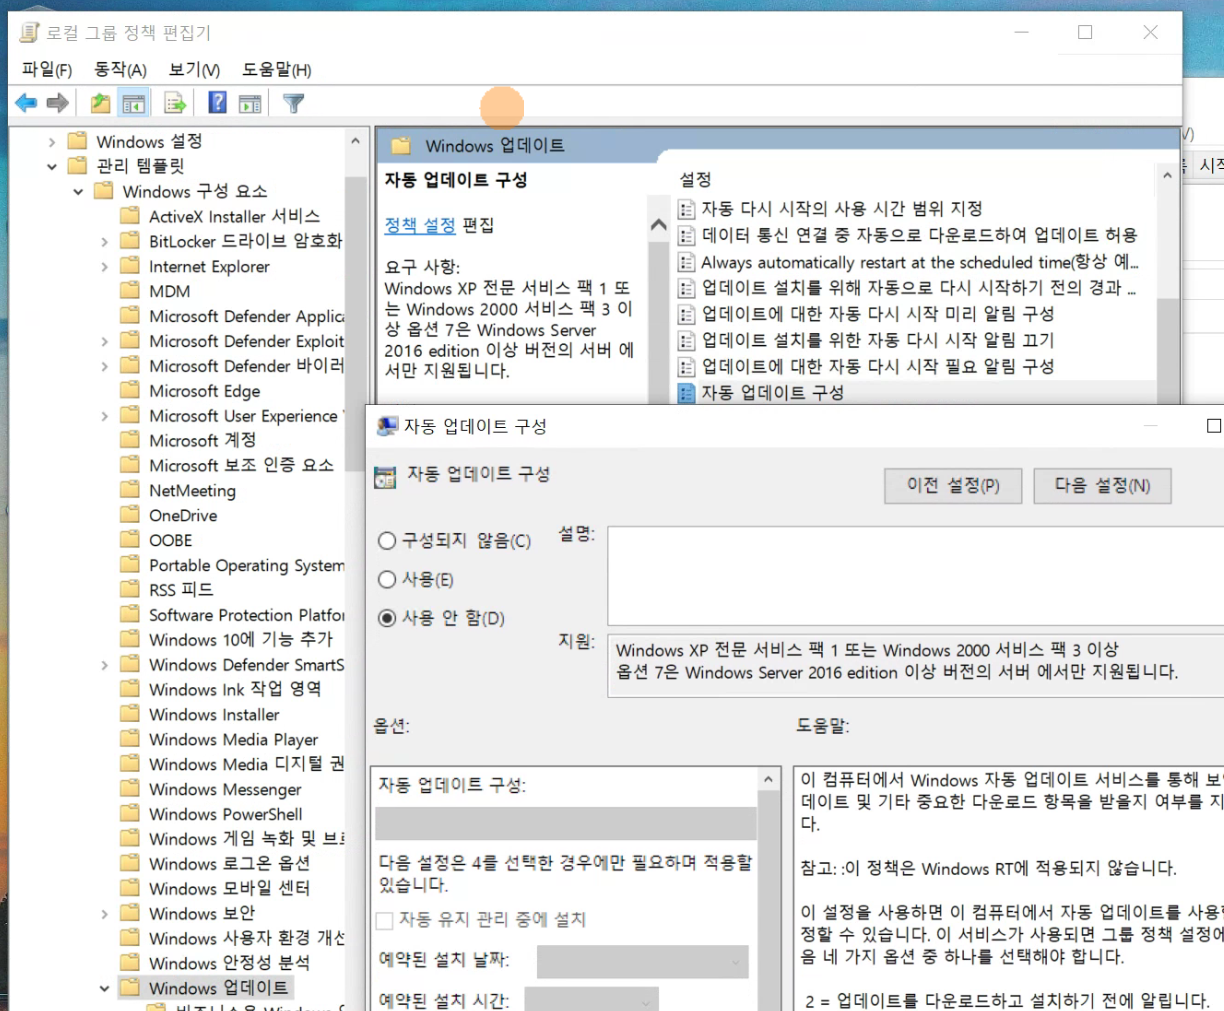The image size is (1224, 1011).
Task: Click the setting icon for Always automatically restart row
Action: [686, 262]
